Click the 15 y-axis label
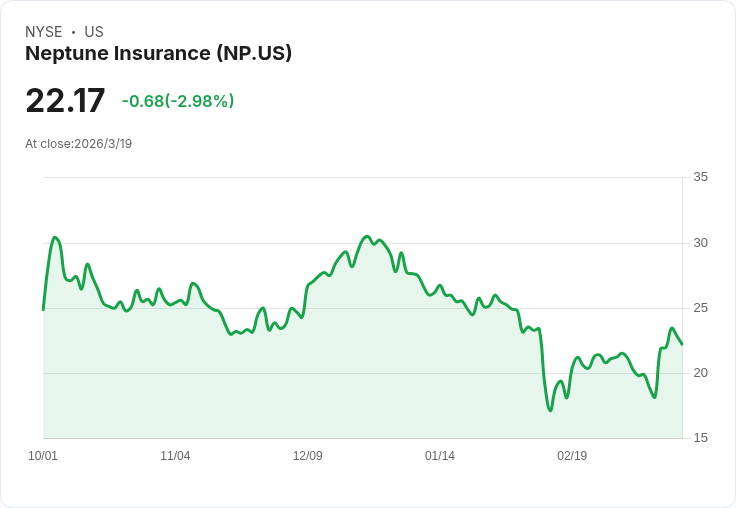This screenshot has width=736, height=508. point(700,438)
